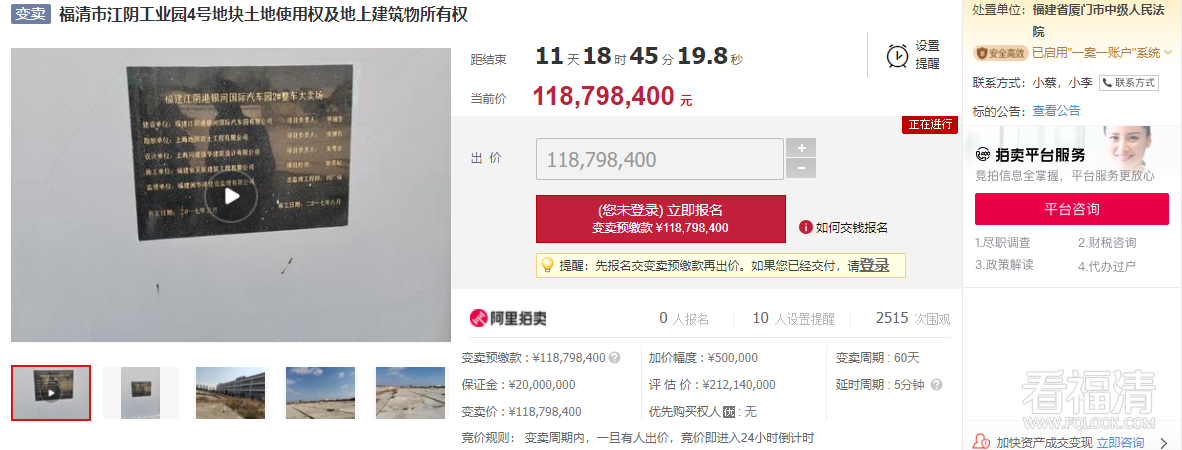Image resolution: width=1182 pixels, height=450 pixels.
Task: Click the red 立即报名 register button
Action: click(x=660, y=219)
